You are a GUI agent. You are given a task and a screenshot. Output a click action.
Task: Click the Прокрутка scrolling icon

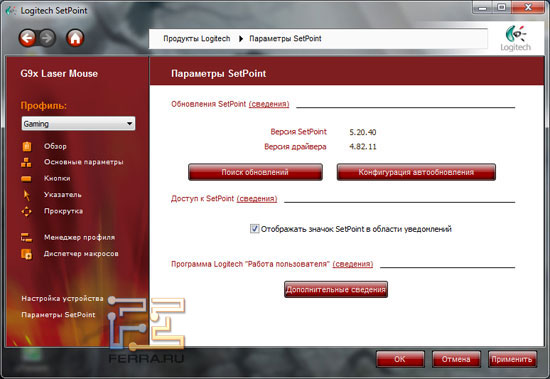coord(27,211)
